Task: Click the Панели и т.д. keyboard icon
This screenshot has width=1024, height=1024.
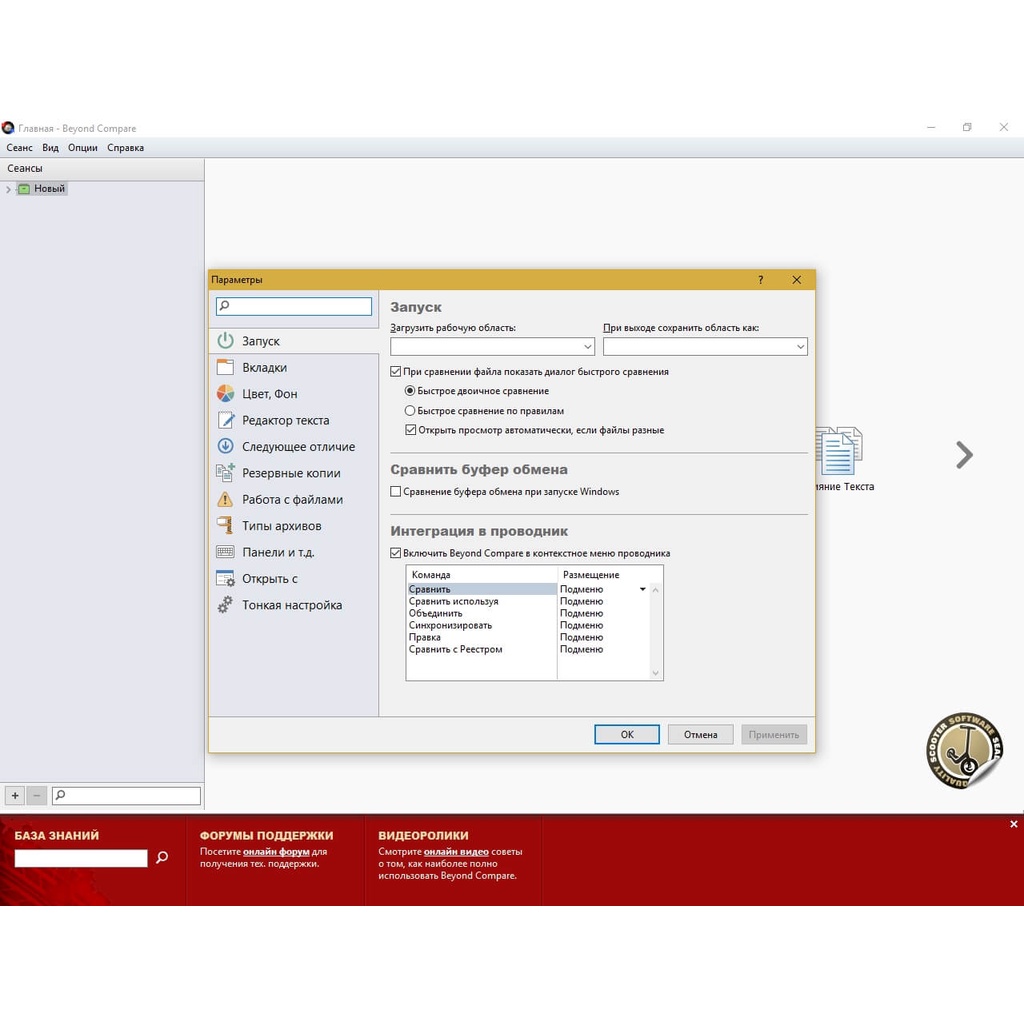Action: (226, 552)
